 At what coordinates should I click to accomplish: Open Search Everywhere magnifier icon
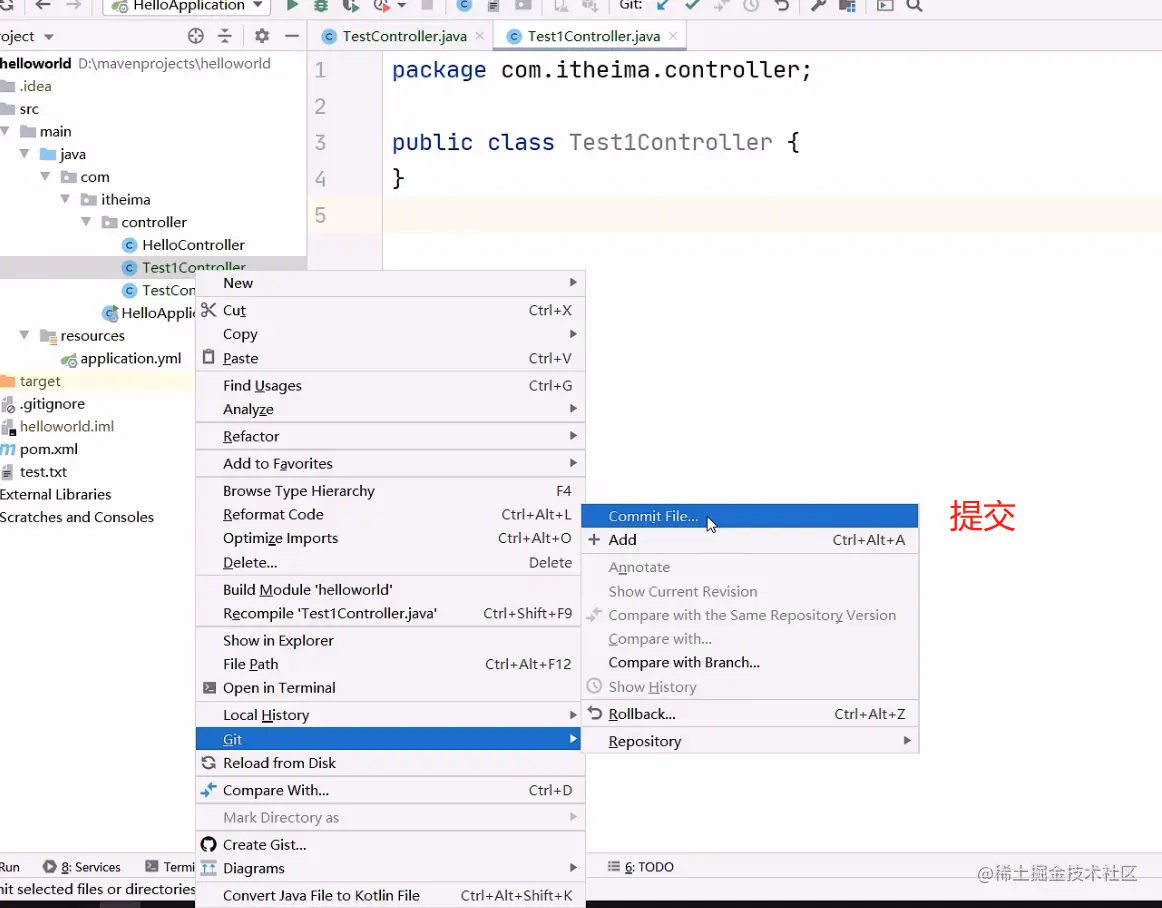(x=914, y=5)
